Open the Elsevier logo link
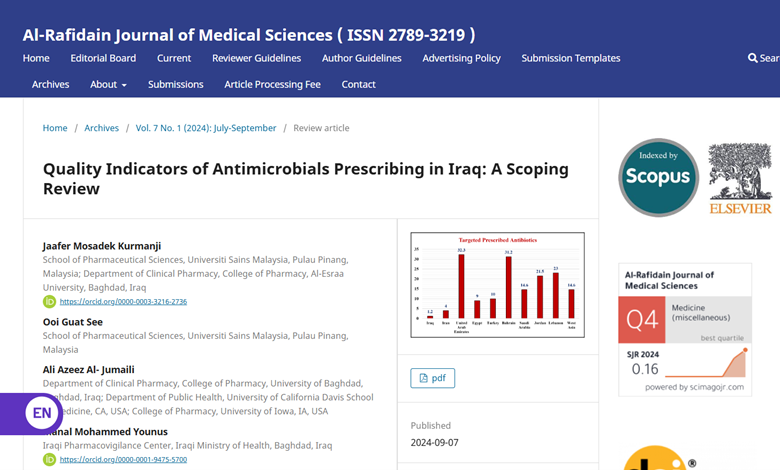Image resolution: width=780 pixels, height=470 pixels. (740, 178)
